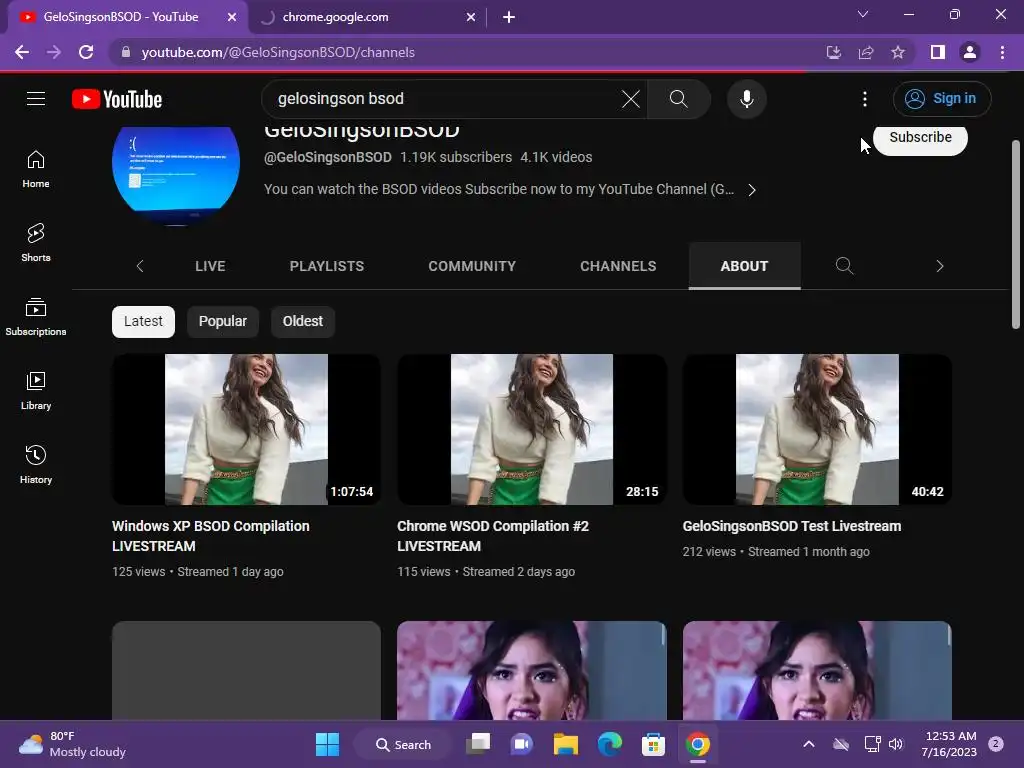Image resolution: width=1024 pixels, height=768 pixels.
Task: Open the YouTube settings three-dot menu
Action: click(x=865, y=99)
